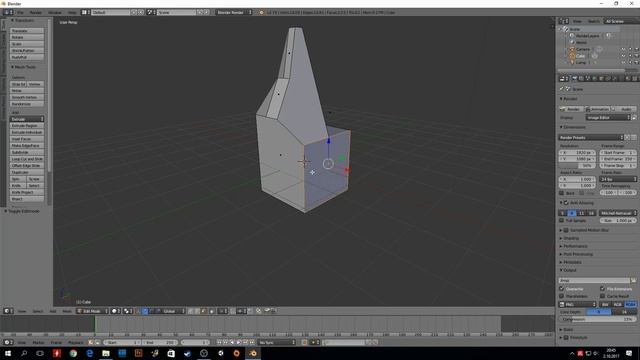Image resolution: width=640 pixels, height=360 pixels.
Task: Open the No Sync dropdown in timeline
Action: tap(277, 342)
